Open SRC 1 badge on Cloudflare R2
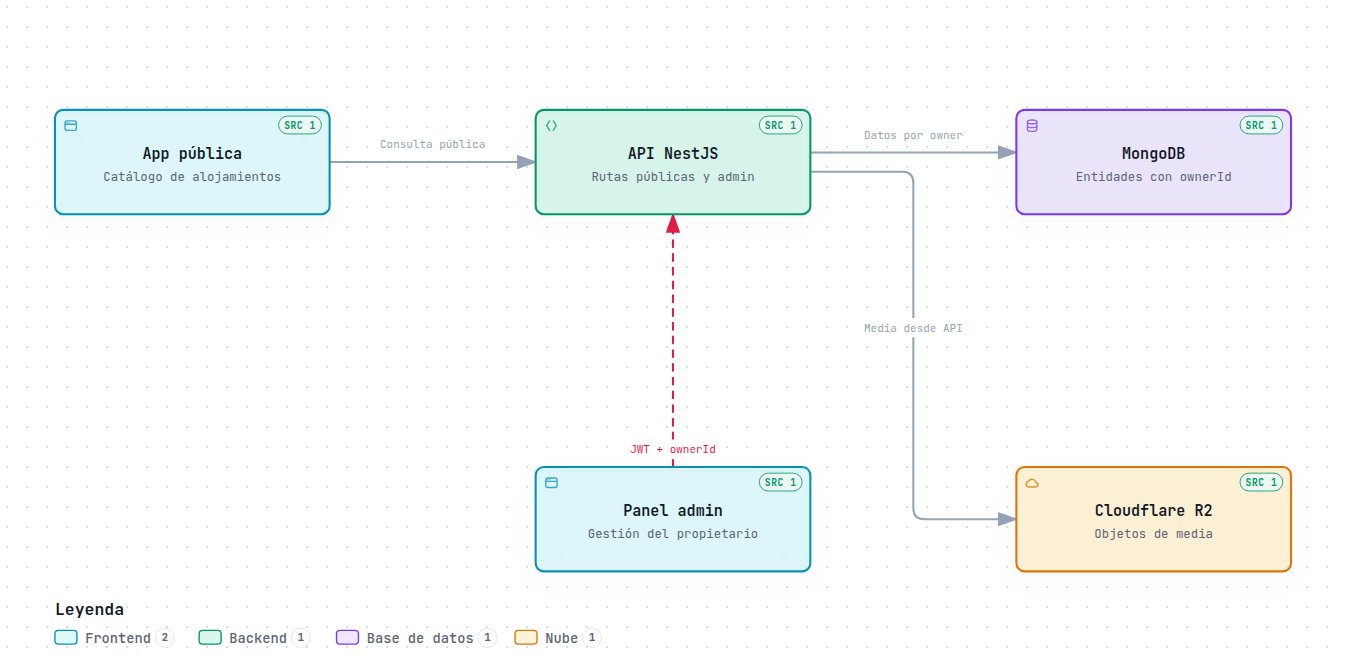Screen dimensions: 1346x665 click(x=1261, y=482)
